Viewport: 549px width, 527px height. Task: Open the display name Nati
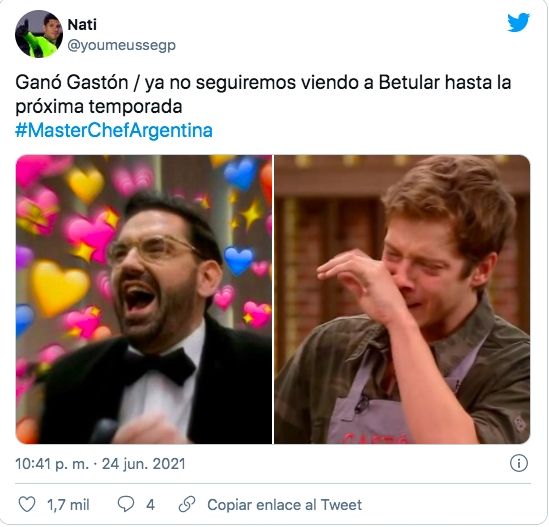[82, 25]
